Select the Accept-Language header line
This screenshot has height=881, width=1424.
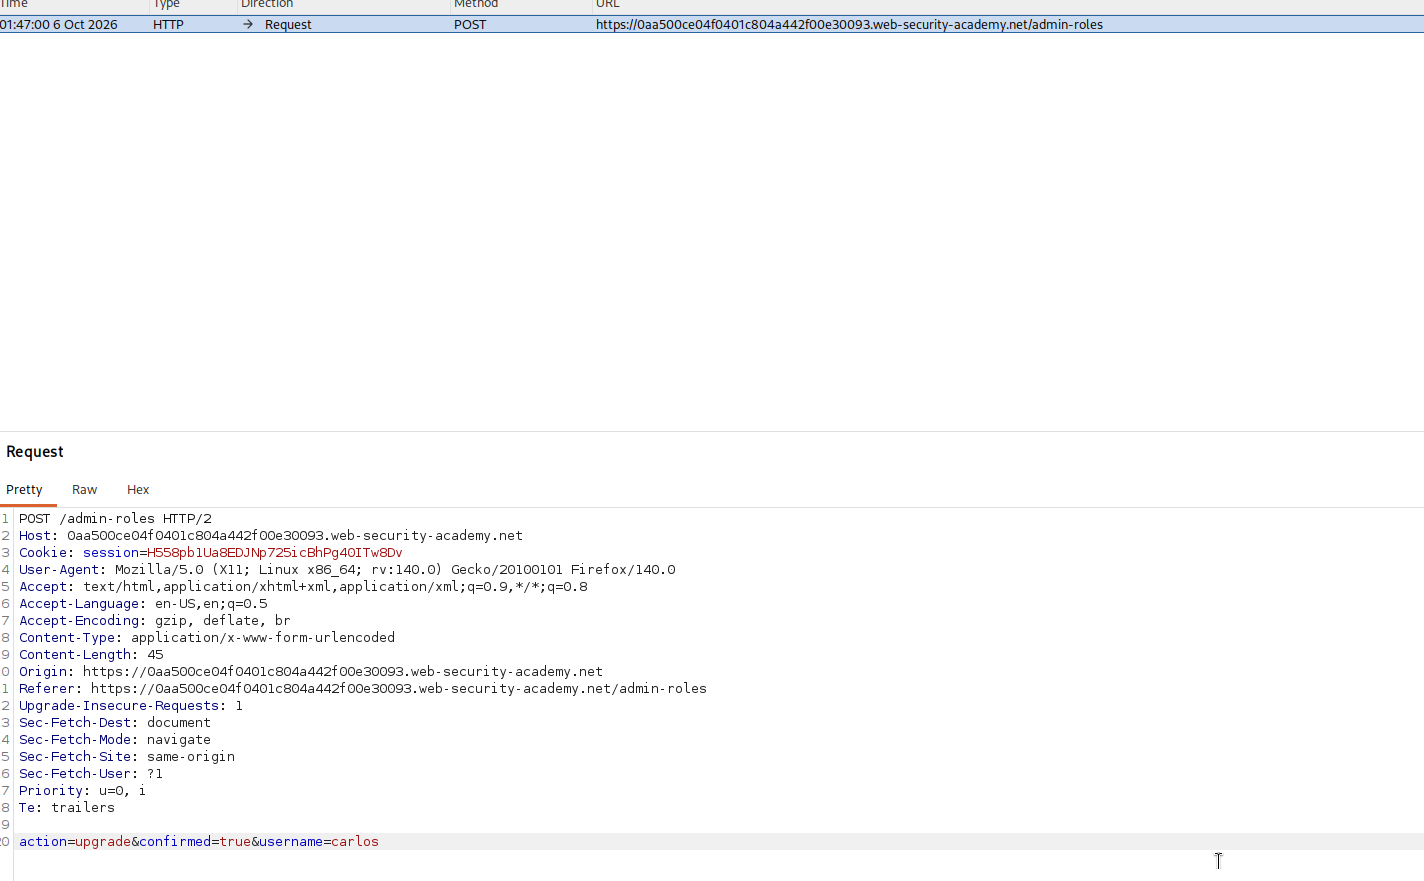click(x=143, y=604)
